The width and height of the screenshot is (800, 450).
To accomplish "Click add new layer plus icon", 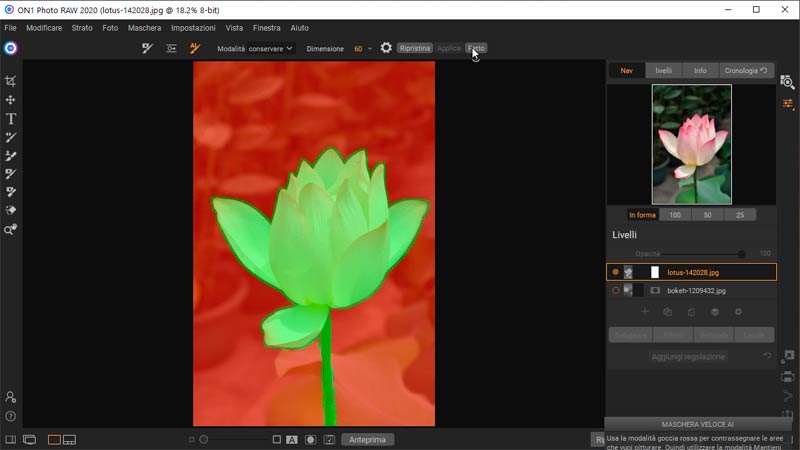I will point(644,312).
